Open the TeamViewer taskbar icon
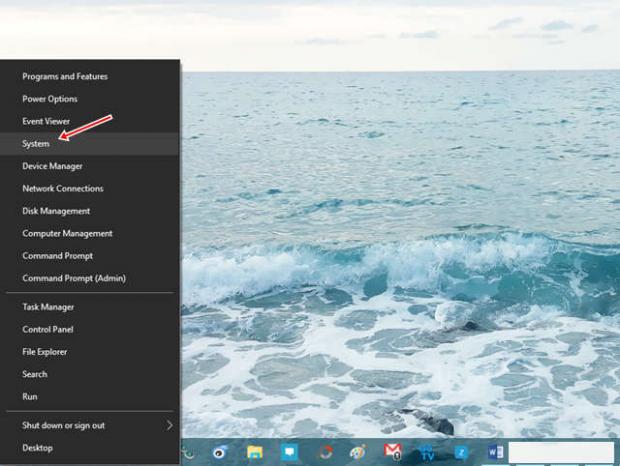The image size is (620, 466). point(427,452)
